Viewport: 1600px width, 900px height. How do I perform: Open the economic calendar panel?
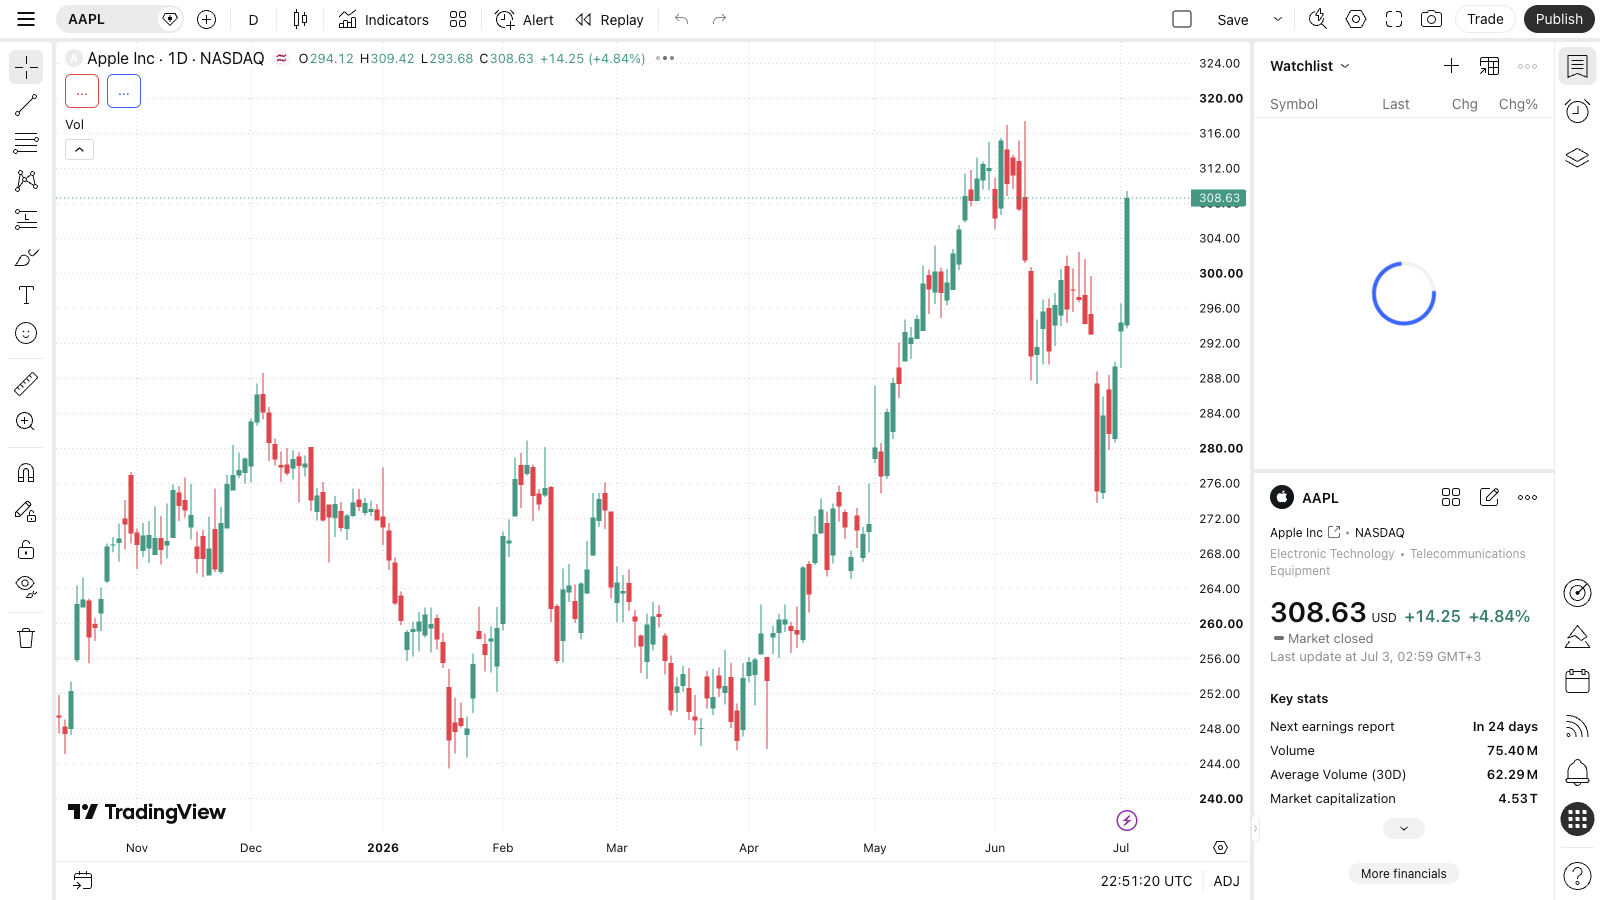click(x=1577, y=681)
